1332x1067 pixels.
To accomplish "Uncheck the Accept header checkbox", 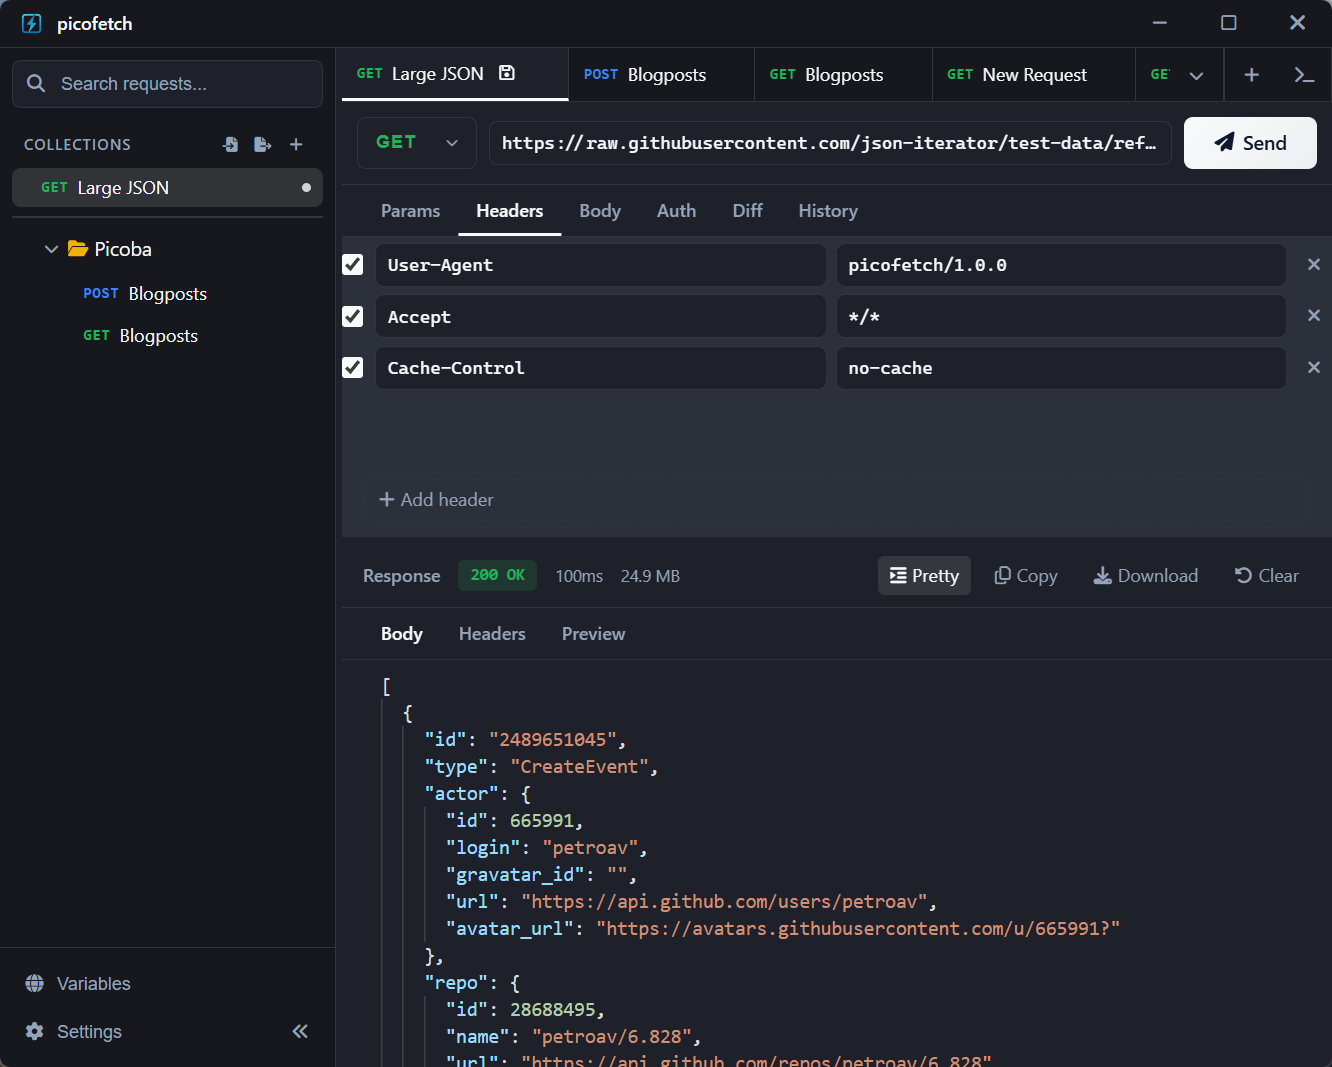I will point(353,316).
